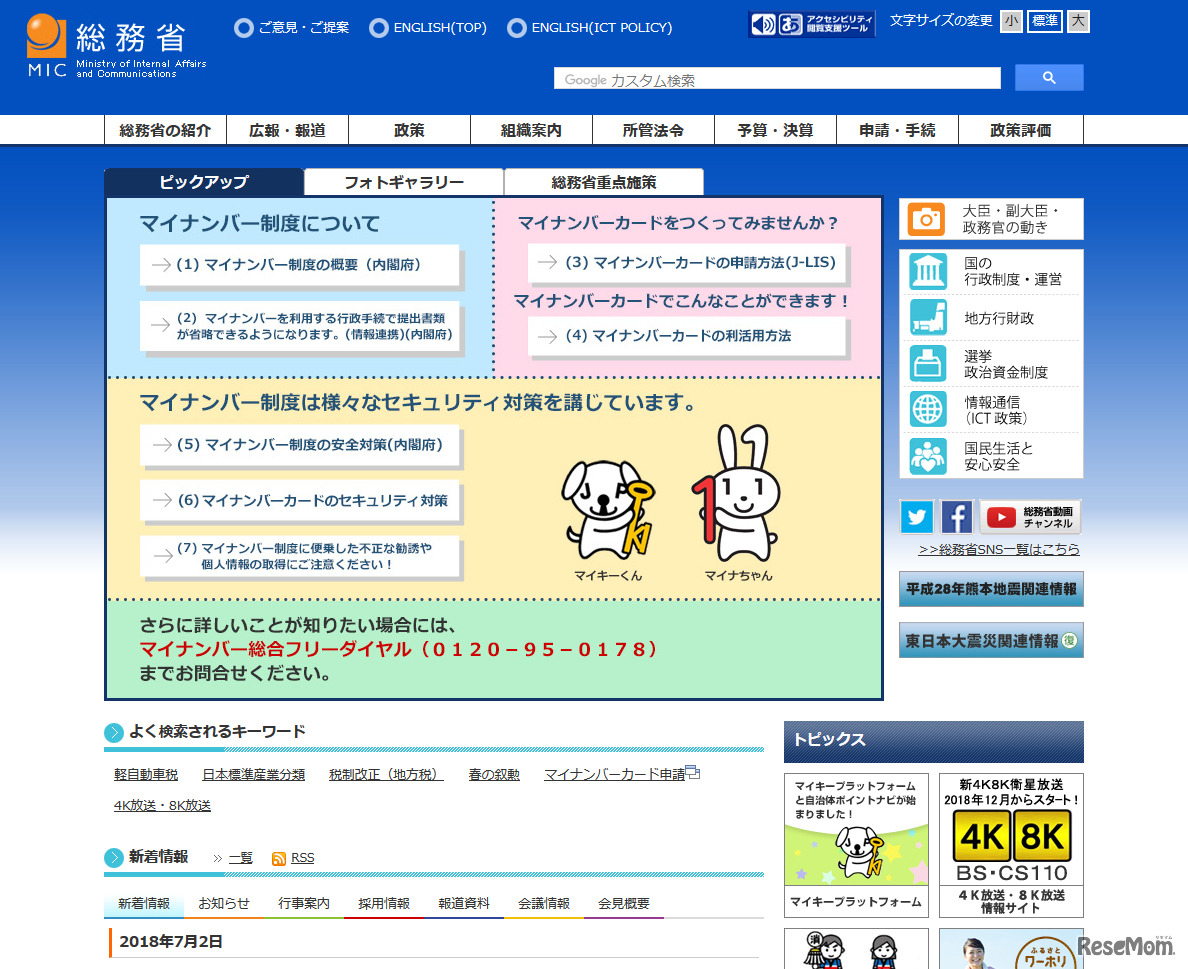The image size is (1188, 969).
Task: Click the マイナンバー制度の概要（内閣府） button
Action: [299, 266]
